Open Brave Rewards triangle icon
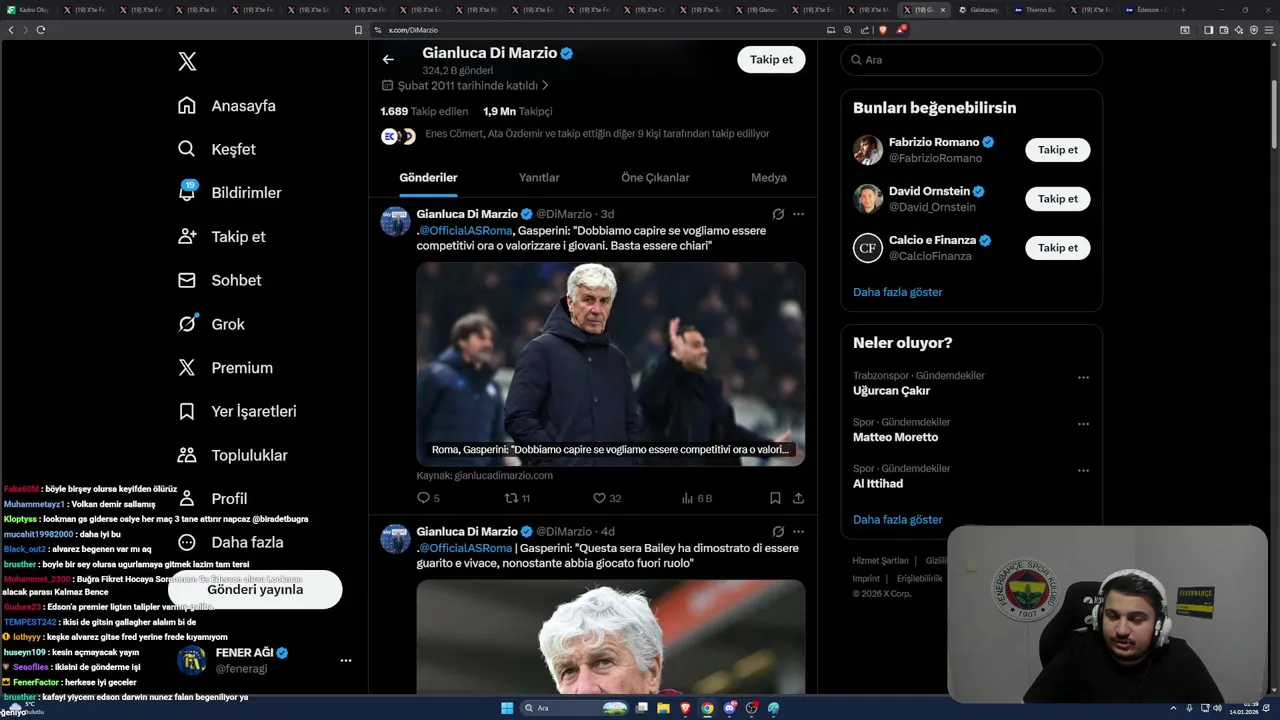The height and width of the screenshot is (720, 1280). (x=901, y=30)
